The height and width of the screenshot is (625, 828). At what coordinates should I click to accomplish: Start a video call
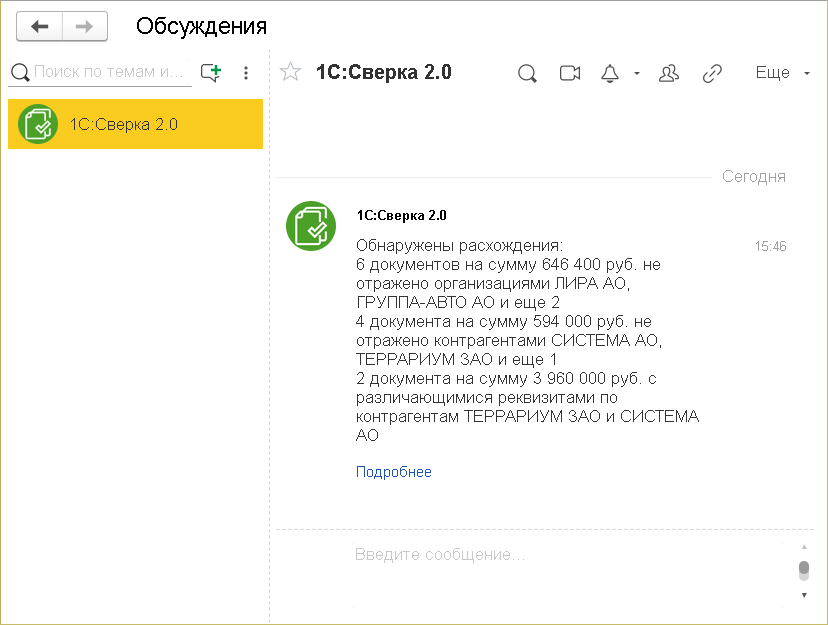570,73
